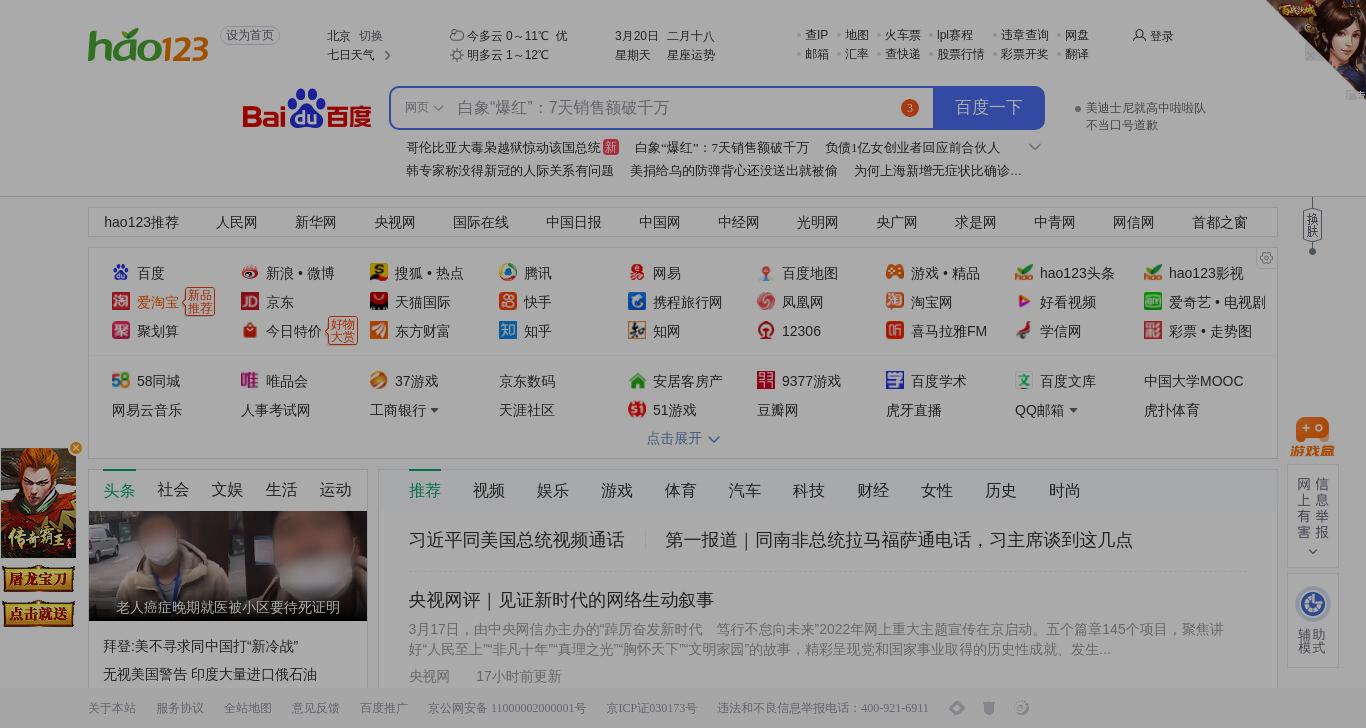
Task: Open the Douban site link
Action: point(778,410)
